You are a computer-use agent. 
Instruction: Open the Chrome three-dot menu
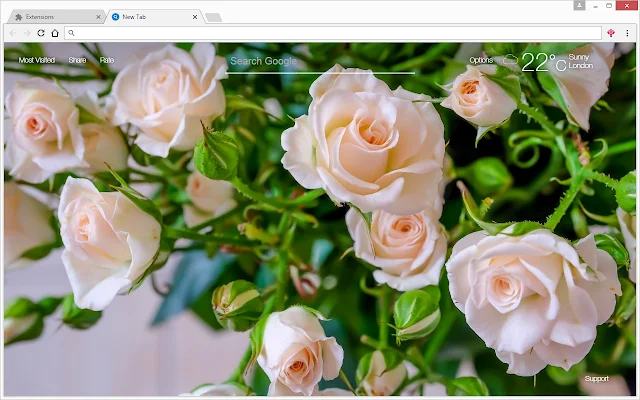click(627, 33)
